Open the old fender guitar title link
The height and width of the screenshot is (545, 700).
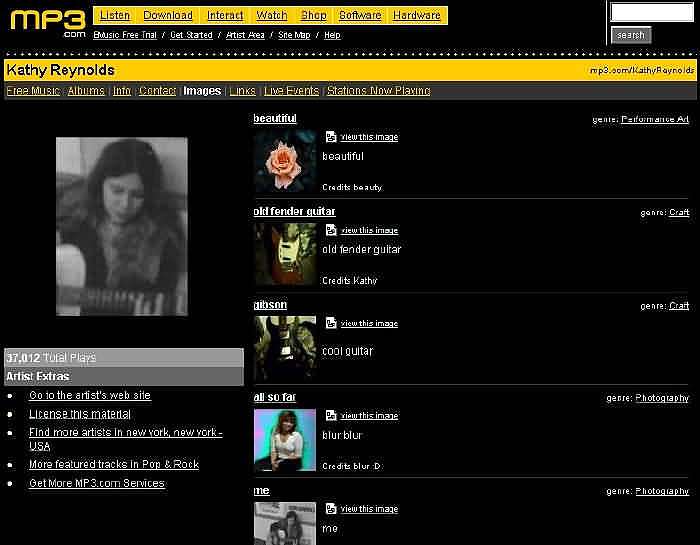(294, 212)
